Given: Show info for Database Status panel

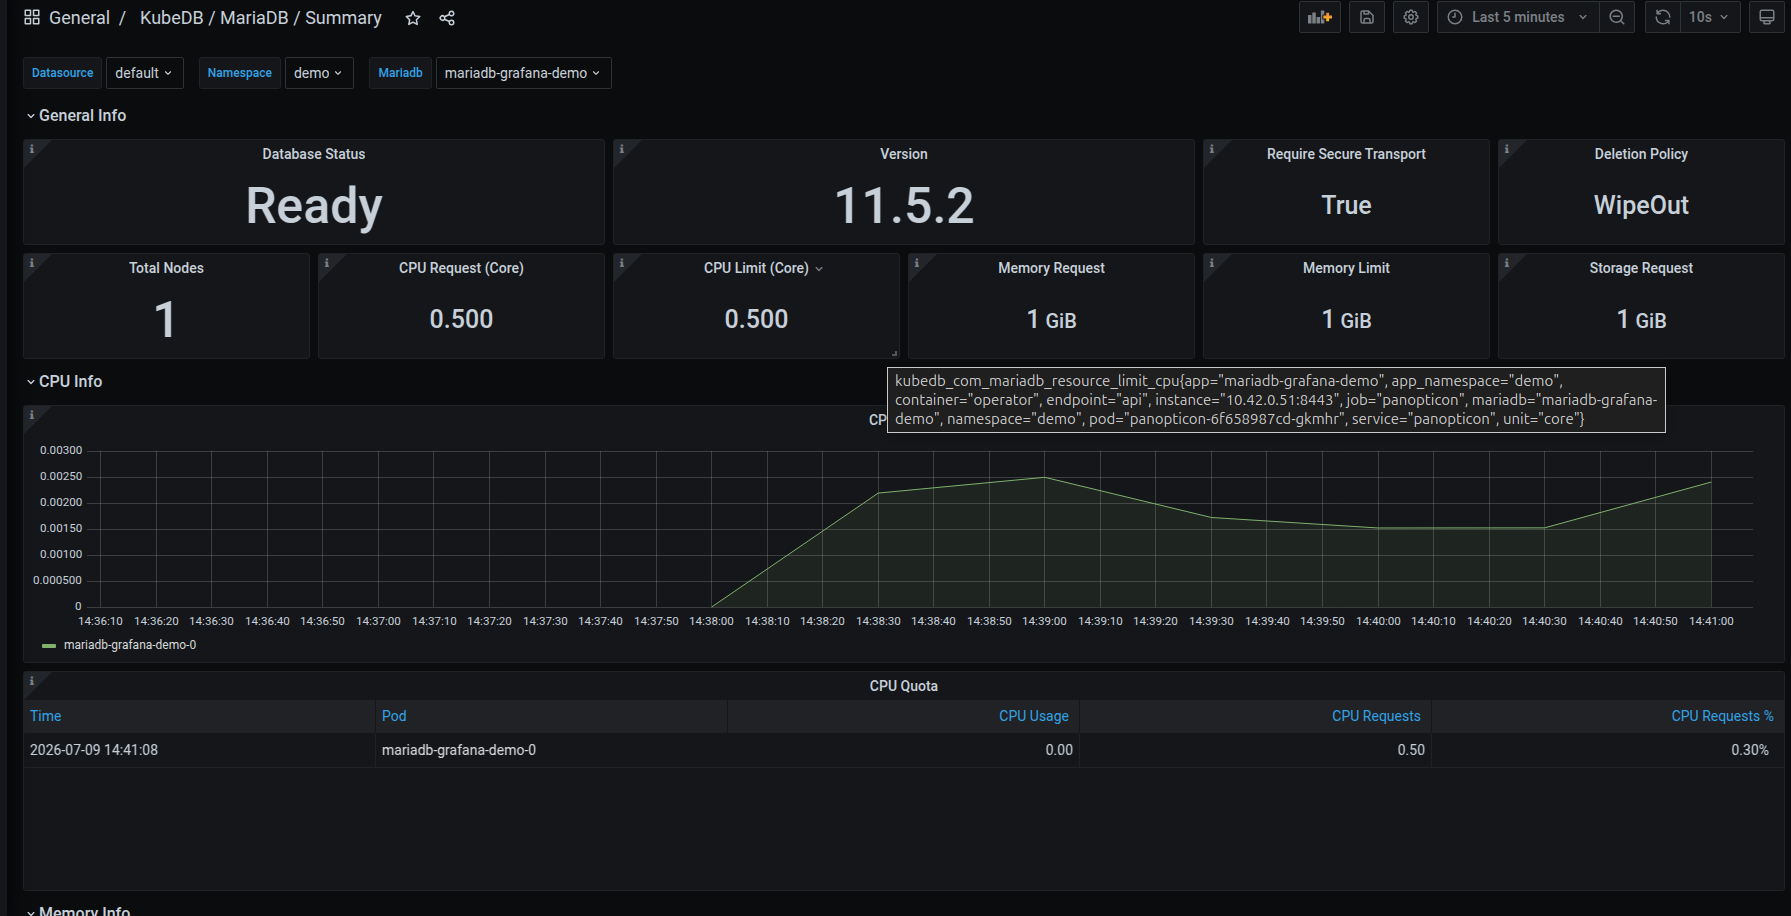Looking at the screenshot, I should (x=31, y=149).
